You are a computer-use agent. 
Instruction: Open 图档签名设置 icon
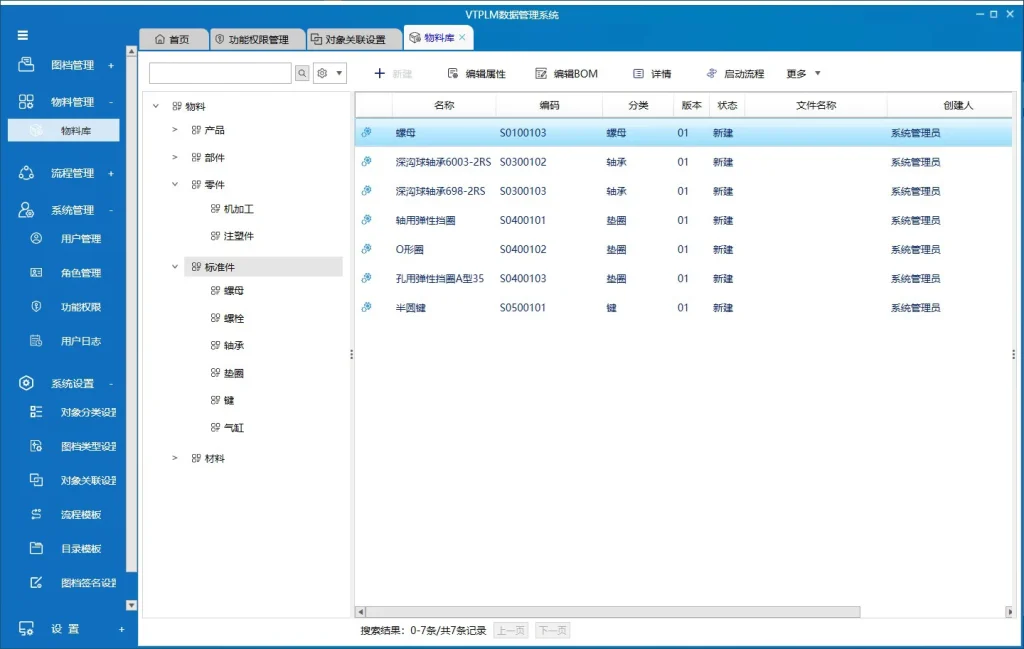click(36, 582)
